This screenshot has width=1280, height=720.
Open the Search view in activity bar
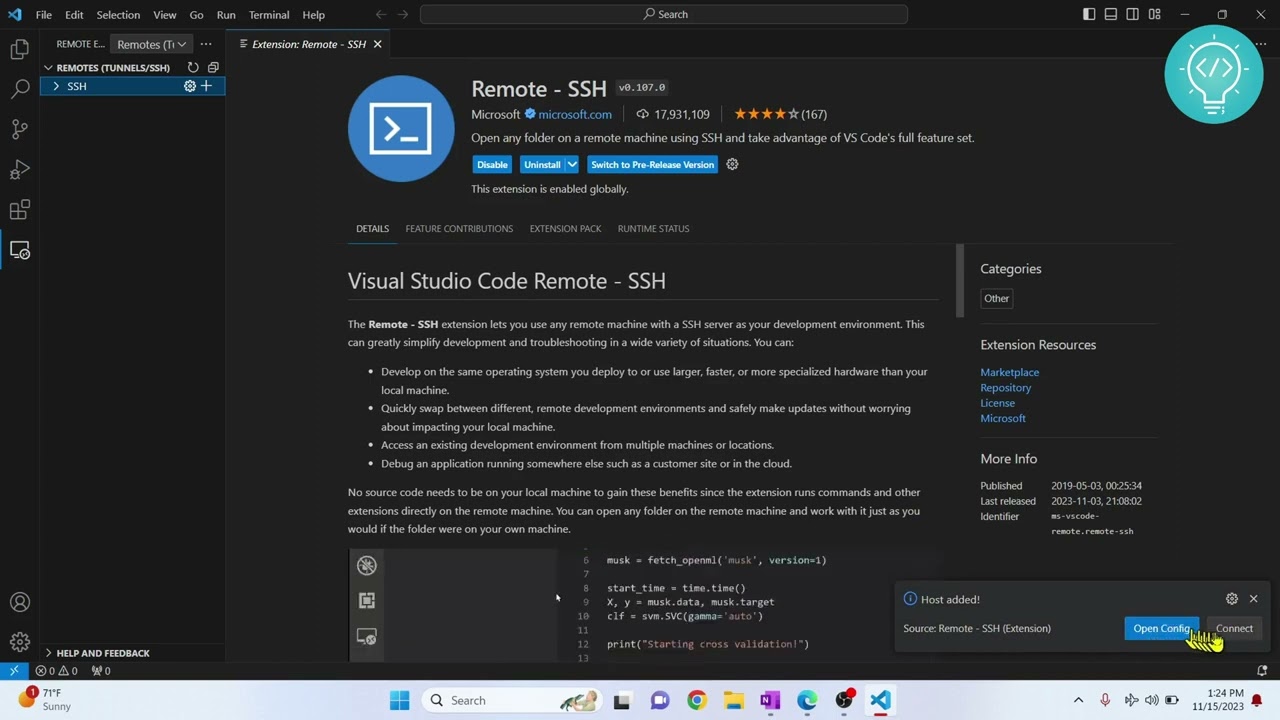click(x=19, y=89)
